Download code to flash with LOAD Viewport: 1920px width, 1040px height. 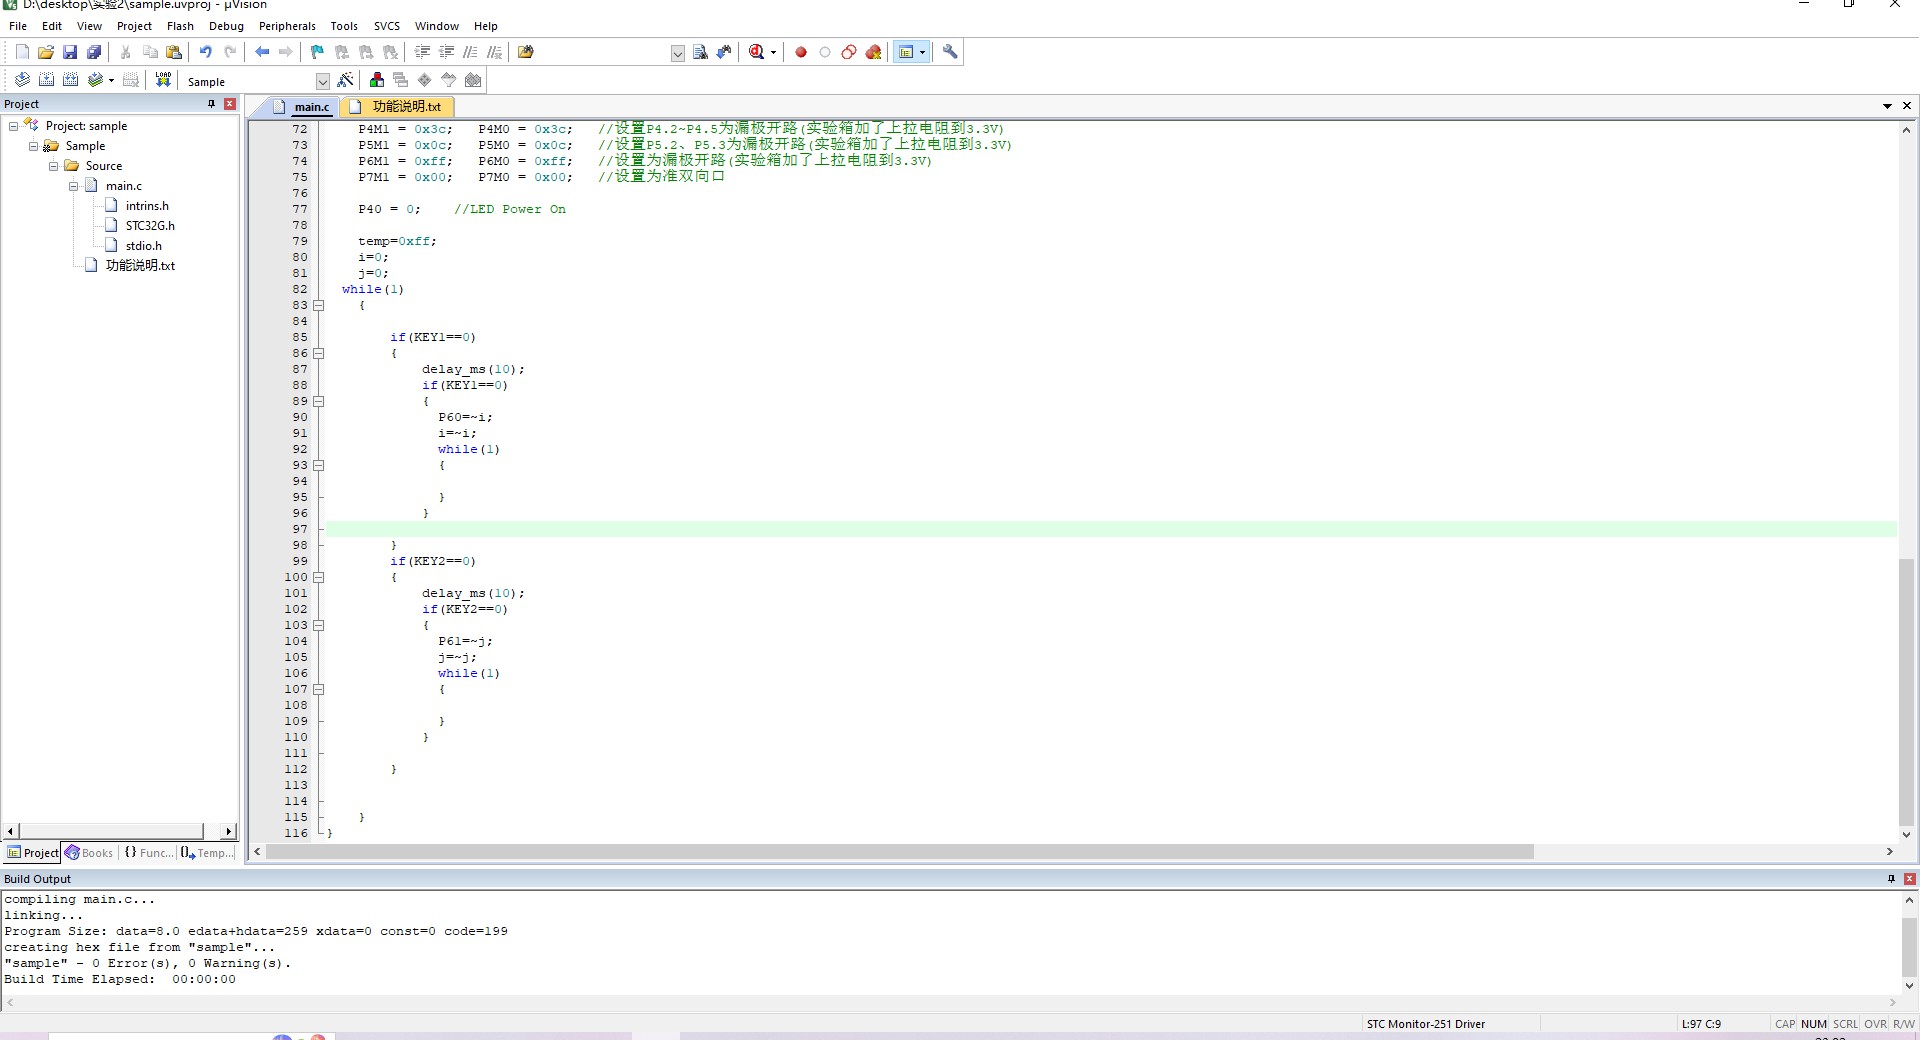tap(163, 80)
